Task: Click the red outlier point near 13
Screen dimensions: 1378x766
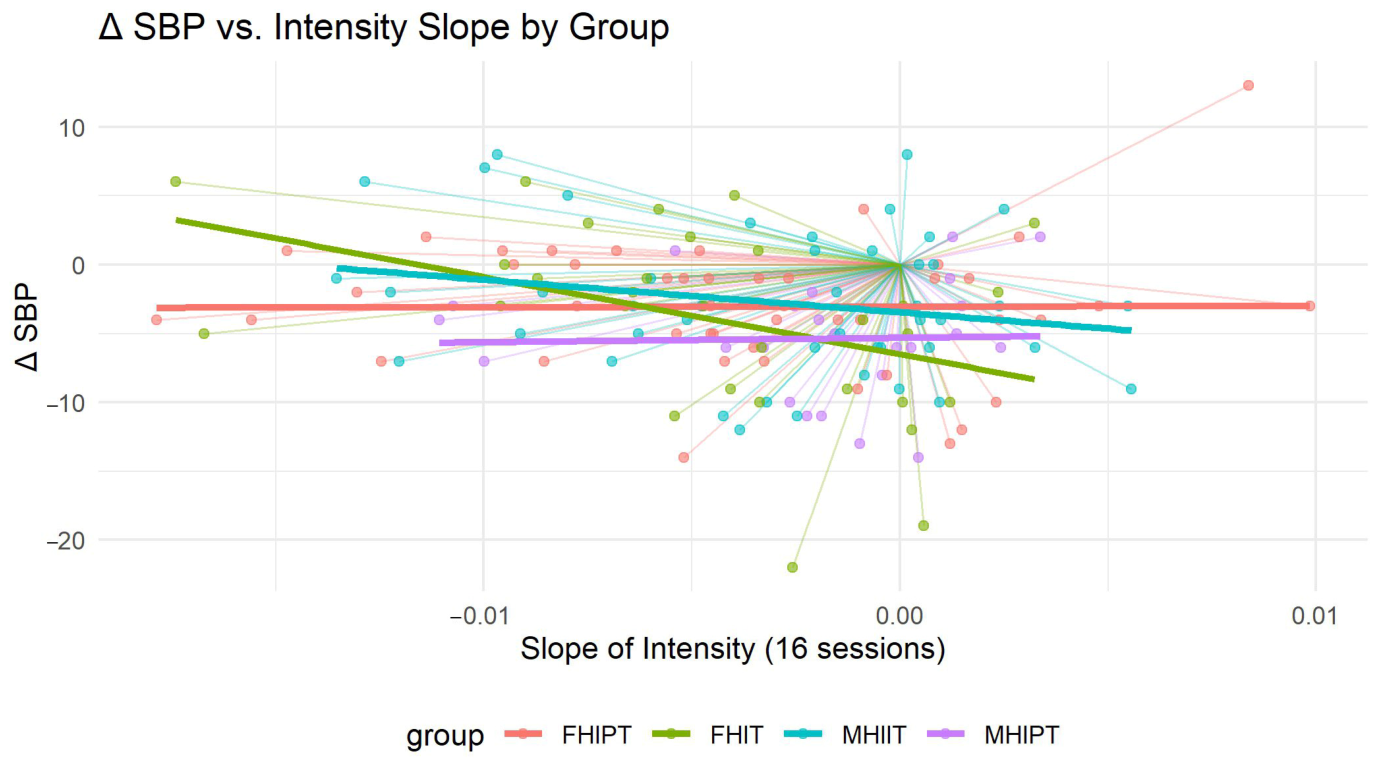Action: 1248,85
